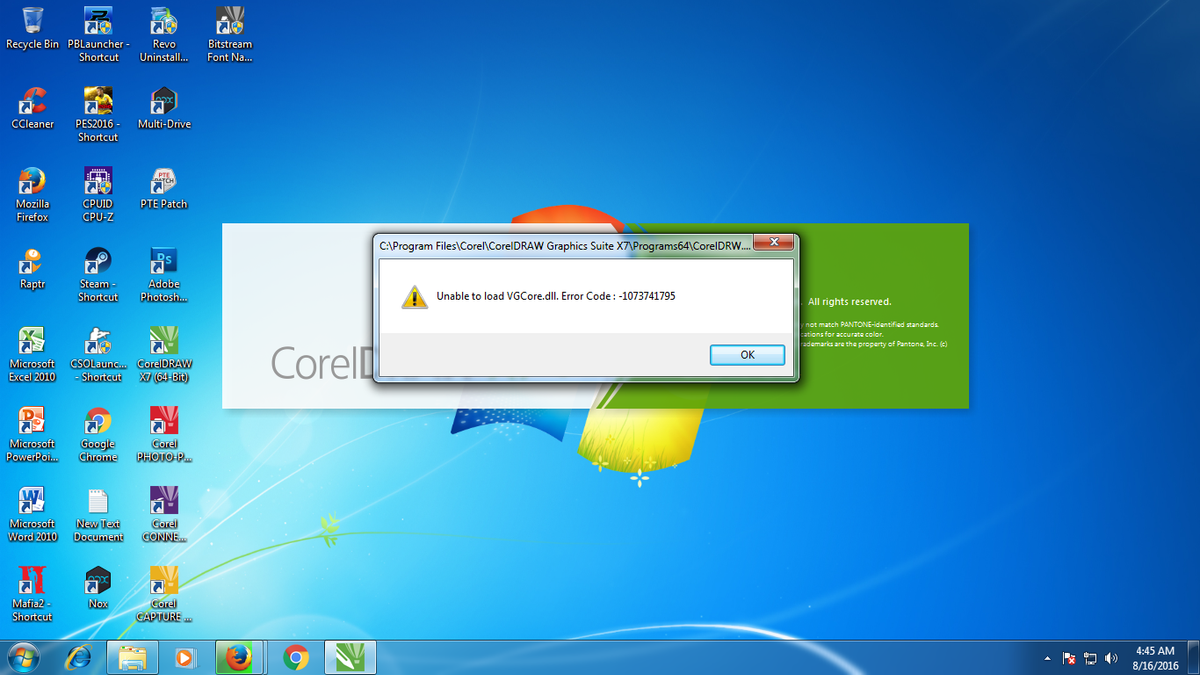Select the Nox desktop icon
This screenshot has width=1200, height=675.
click(x=98, y=588)
